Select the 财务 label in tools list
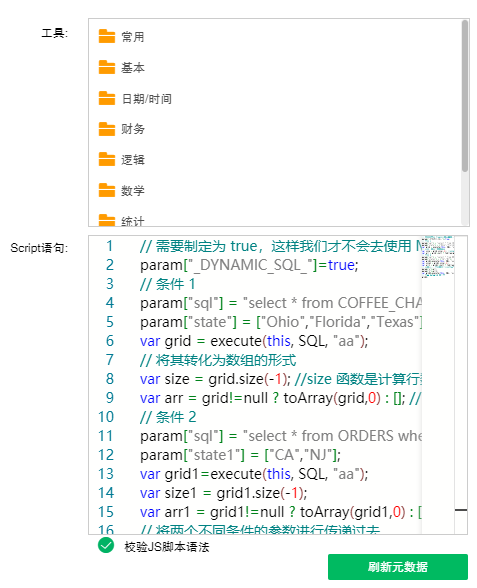477x588 pixels. coord(133,129)
